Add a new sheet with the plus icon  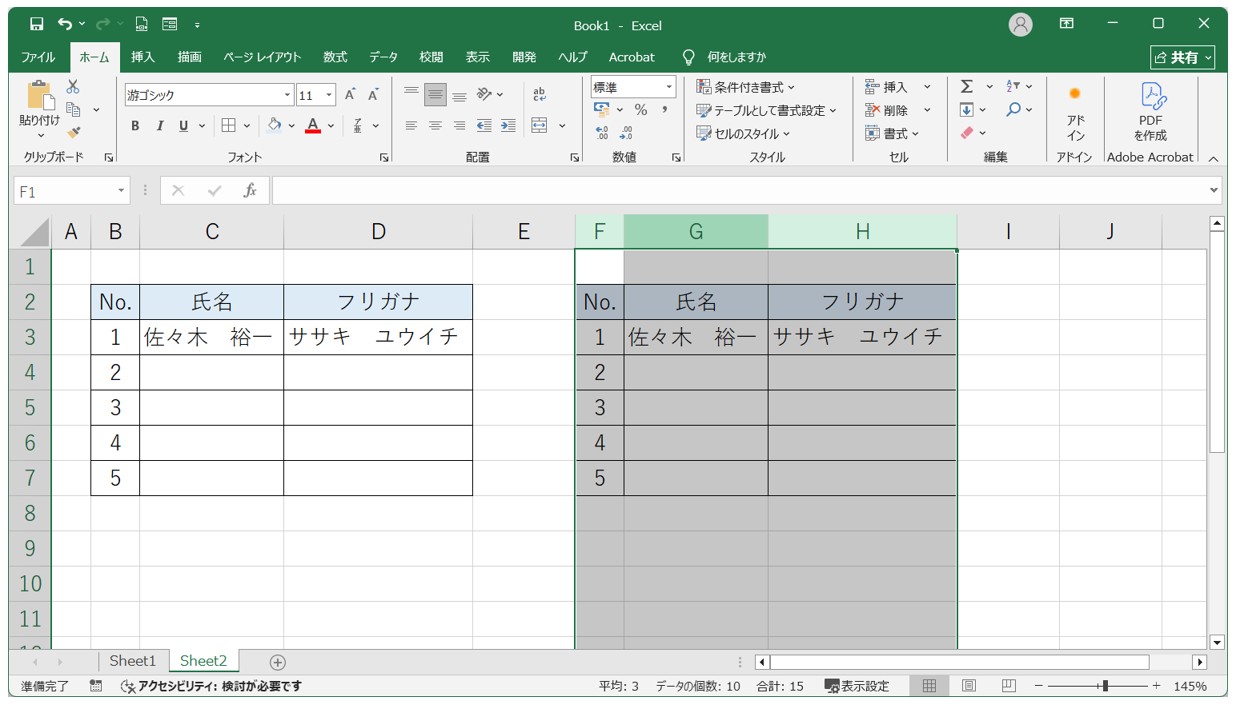(278, 662)
